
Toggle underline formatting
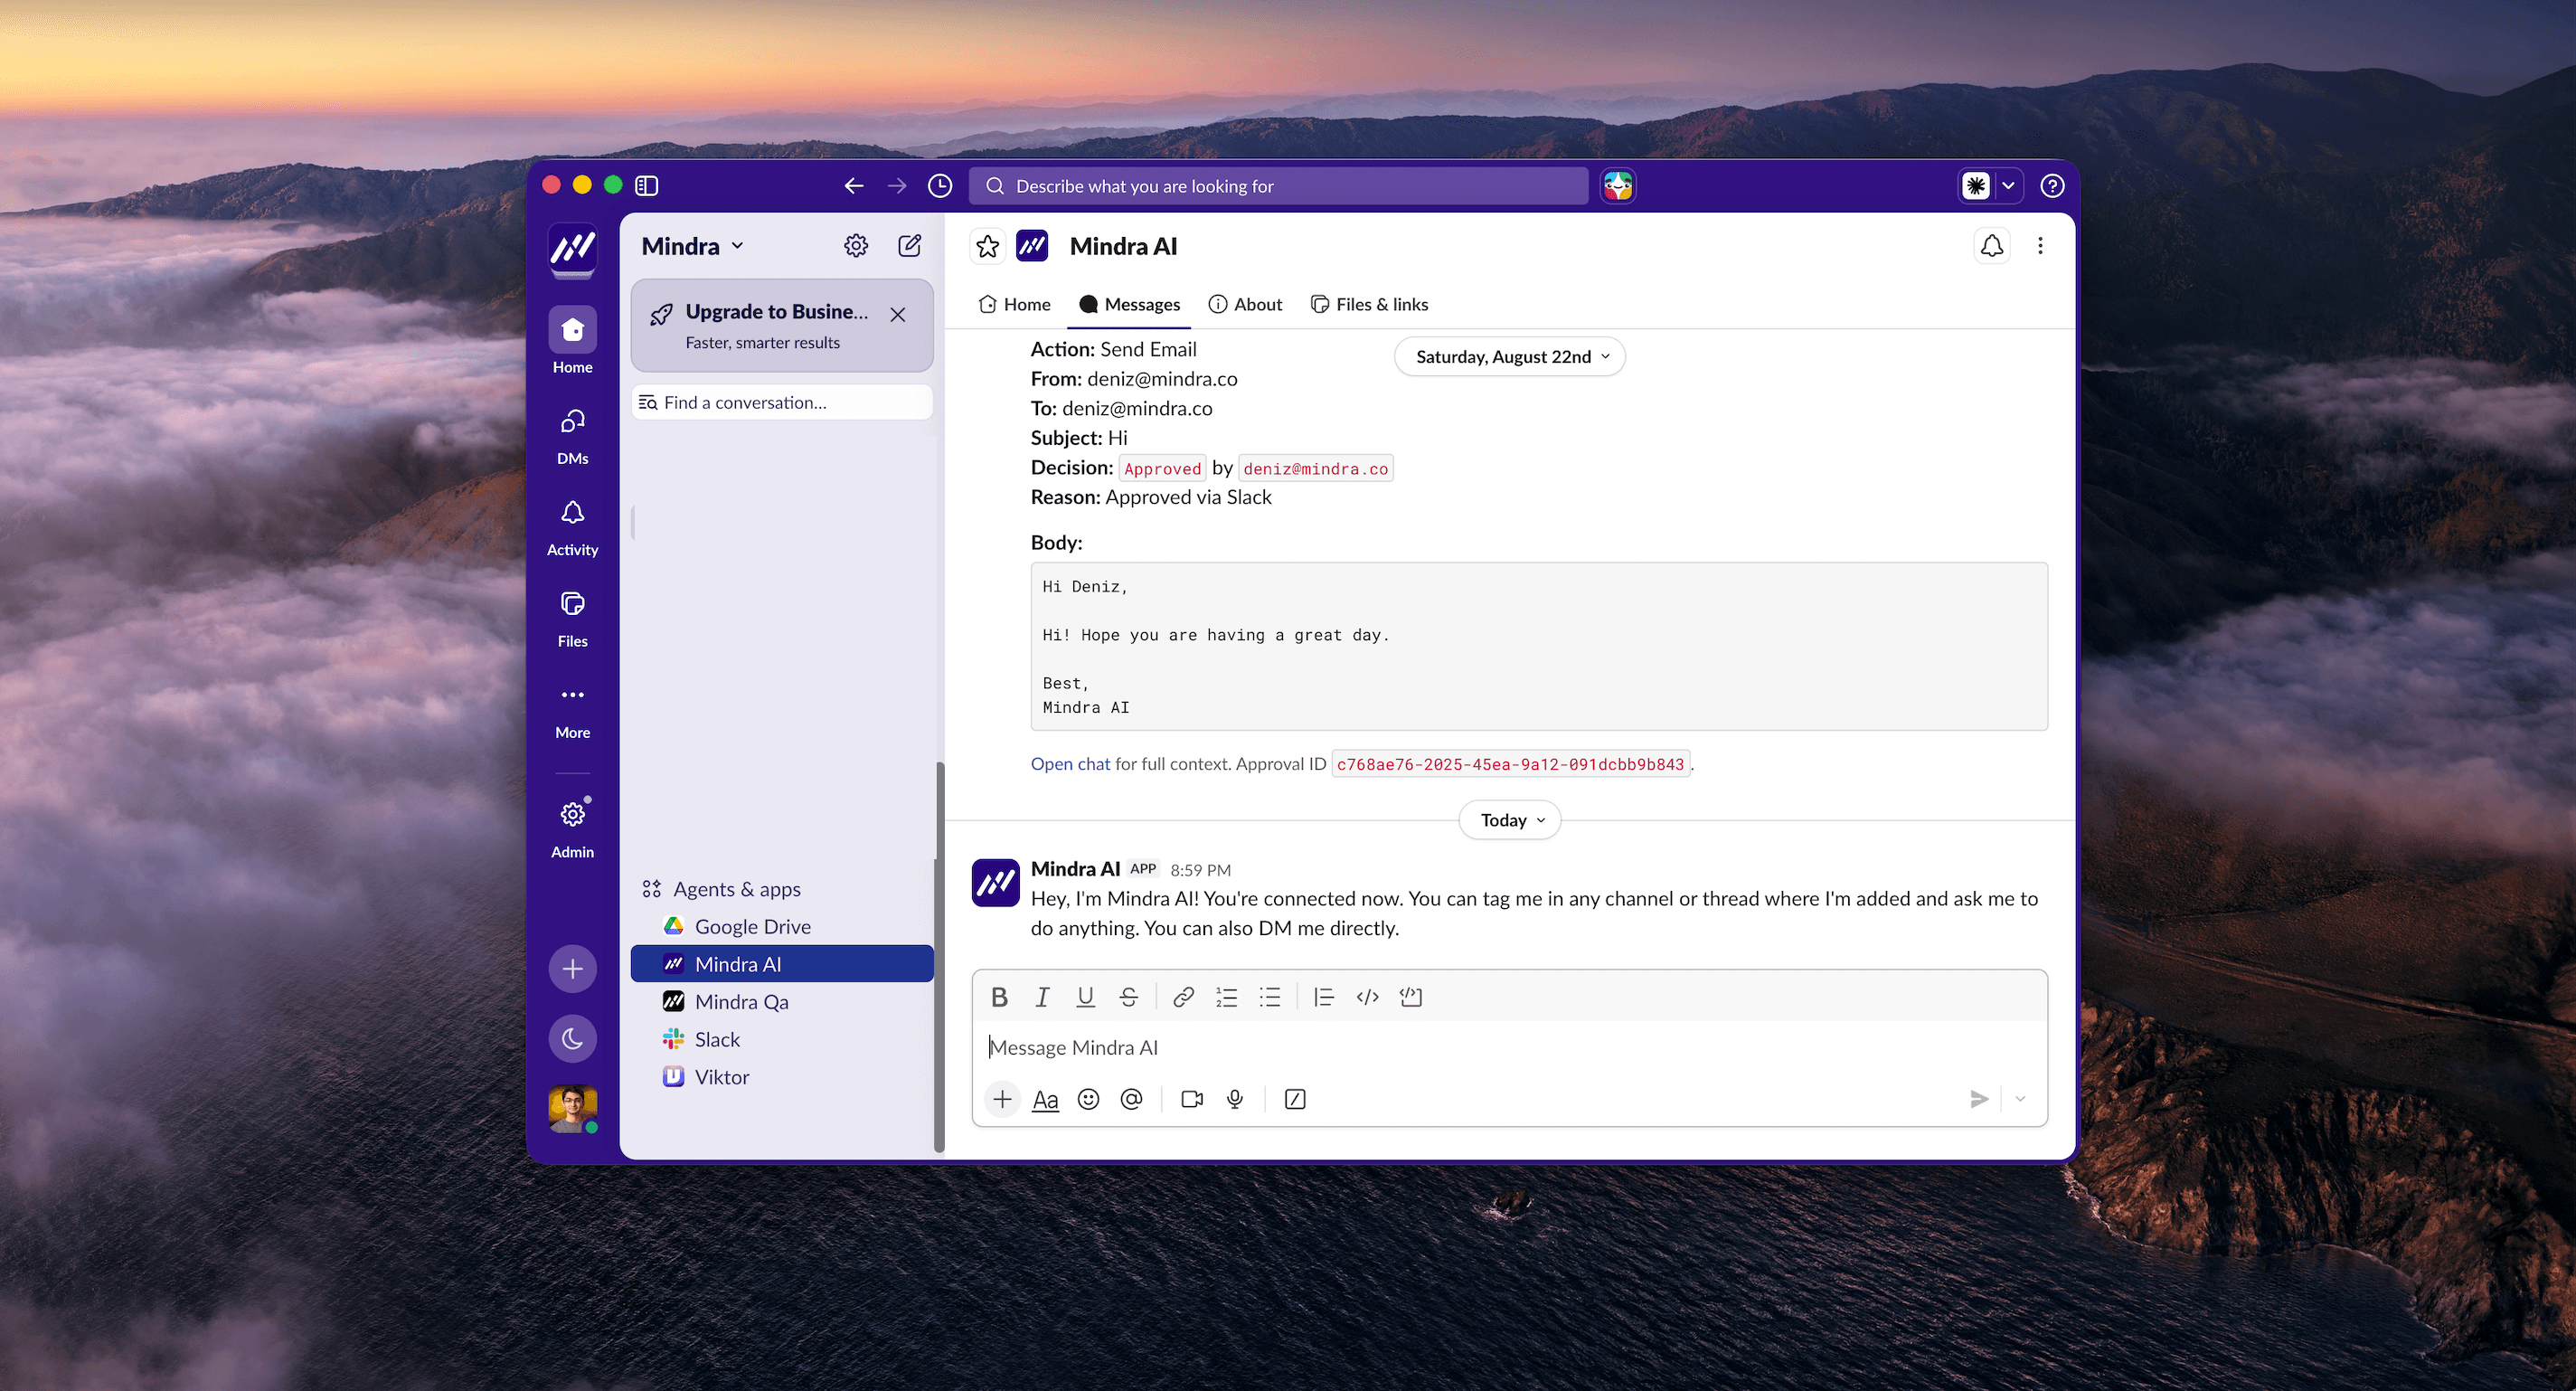coord(1085,997)
